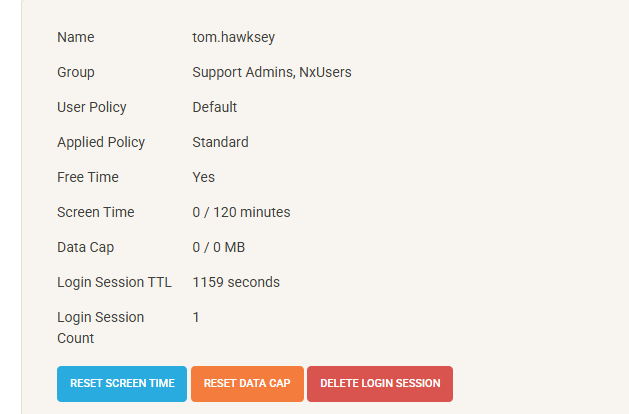Image resolution: width=629 pixels, height=414 pixels.
Task: Click the Name field label
Action: tap(76, 37)
